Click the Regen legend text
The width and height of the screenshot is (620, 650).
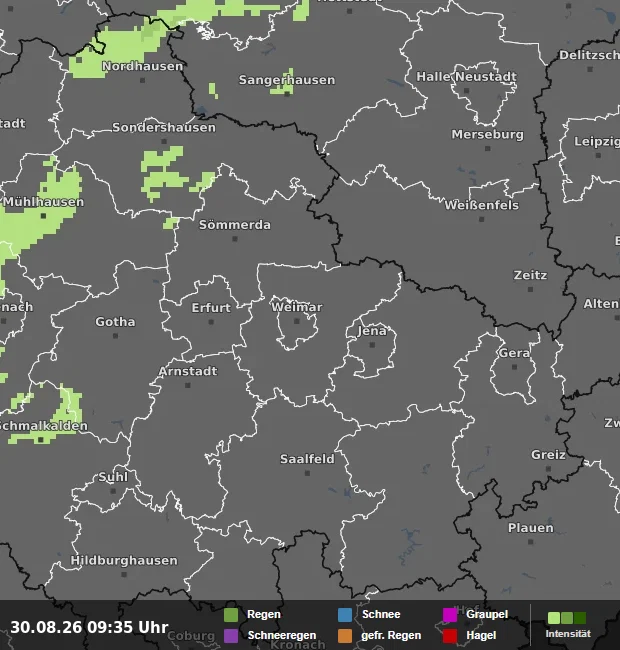tap(264, 614)
